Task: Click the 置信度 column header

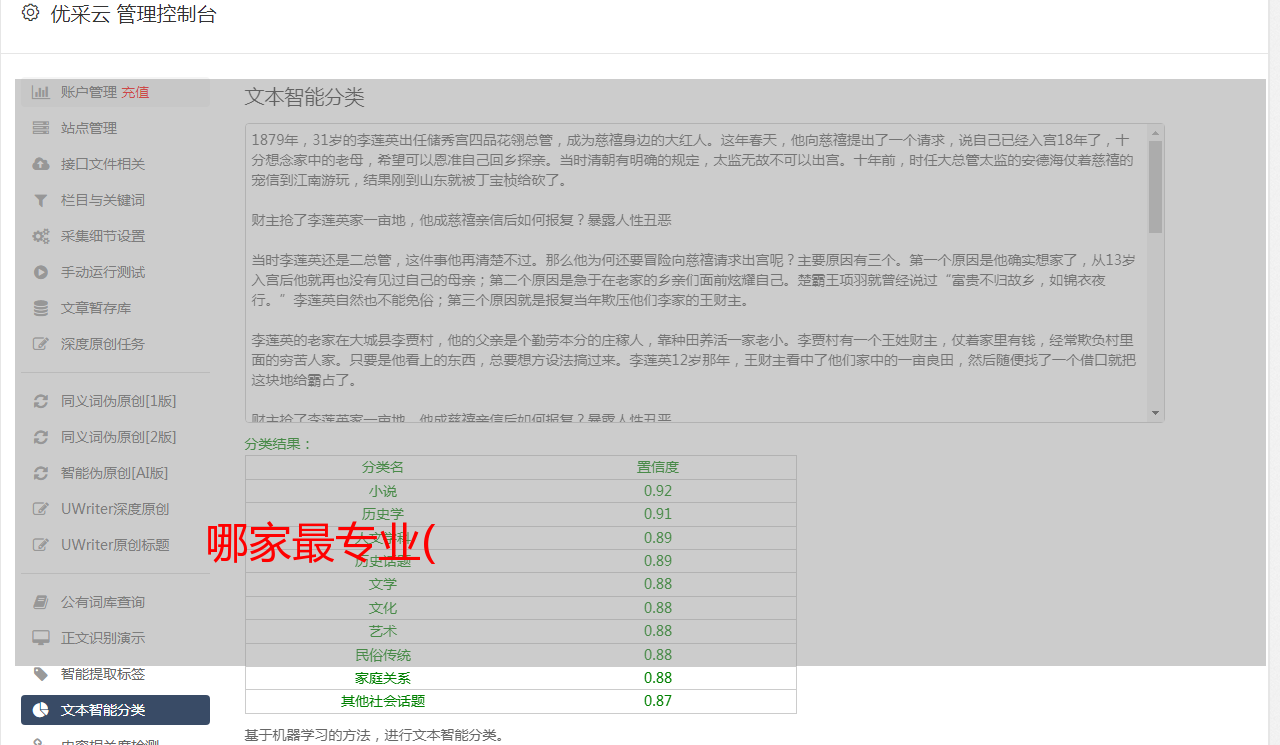Action: pyautogui.click(x=658, y=467)
